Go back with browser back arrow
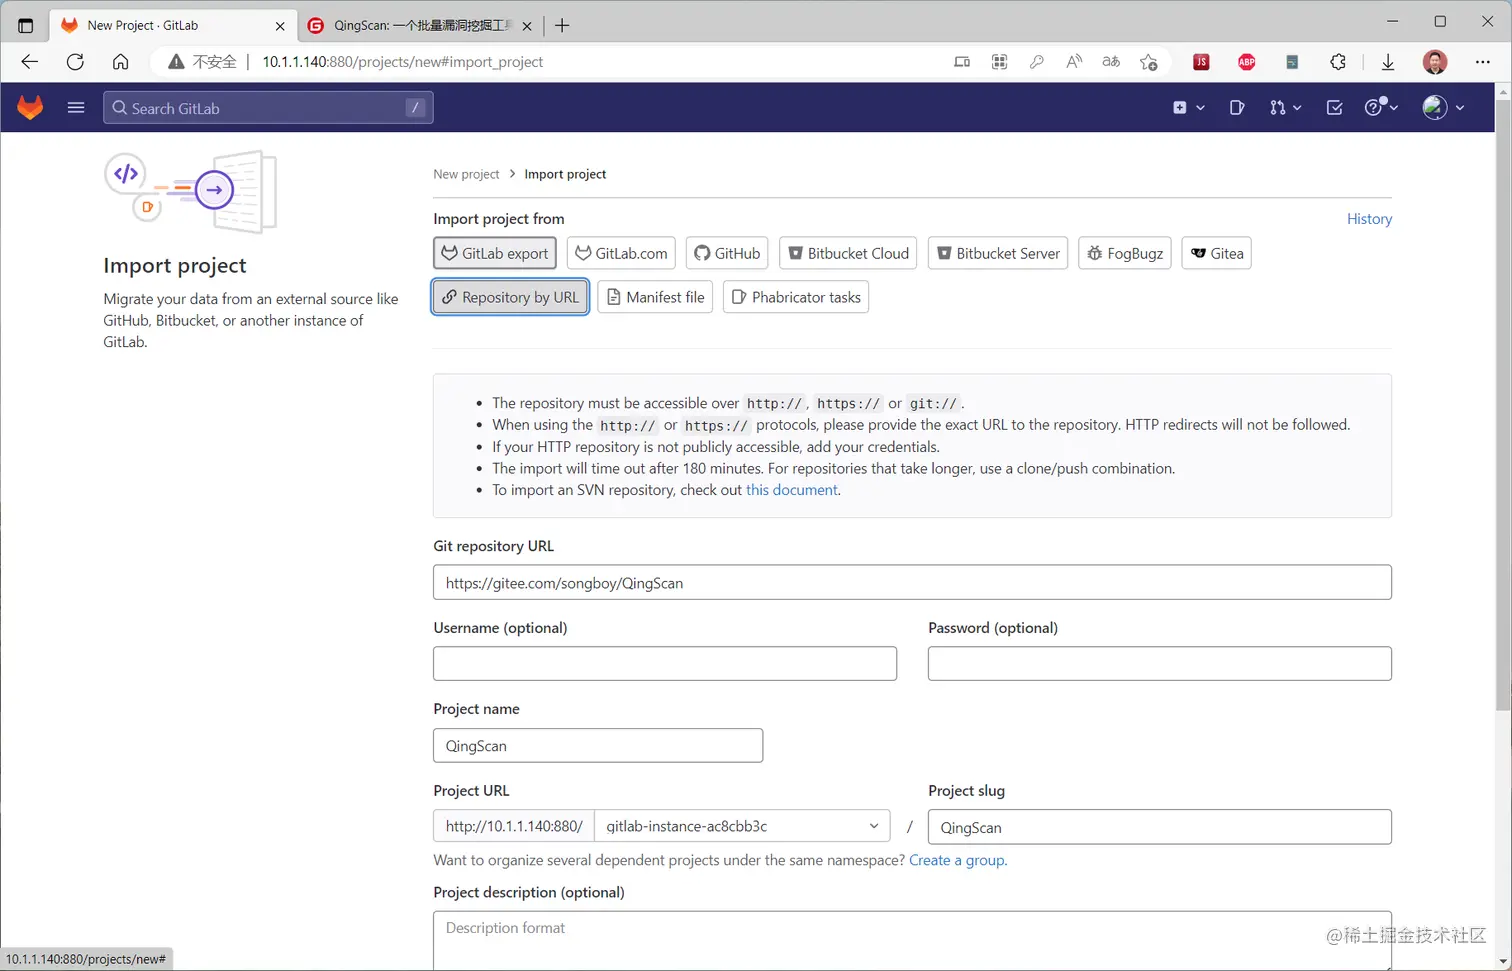Viewport: 1512px width, 971px height. pyautogui.click(x=29, y=62)
